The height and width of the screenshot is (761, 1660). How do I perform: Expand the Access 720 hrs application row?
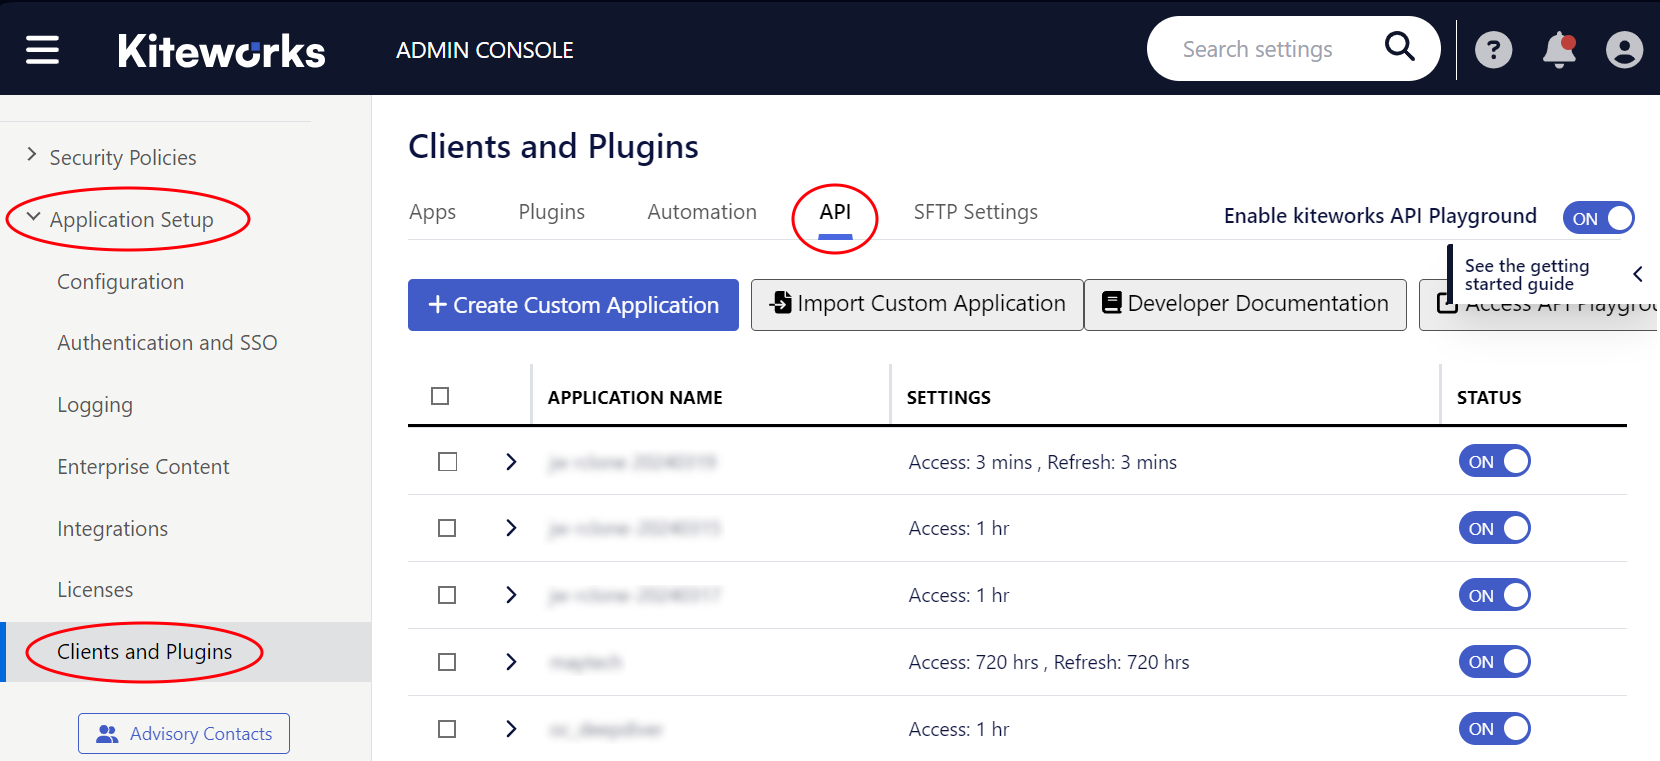tap(511, 662)
